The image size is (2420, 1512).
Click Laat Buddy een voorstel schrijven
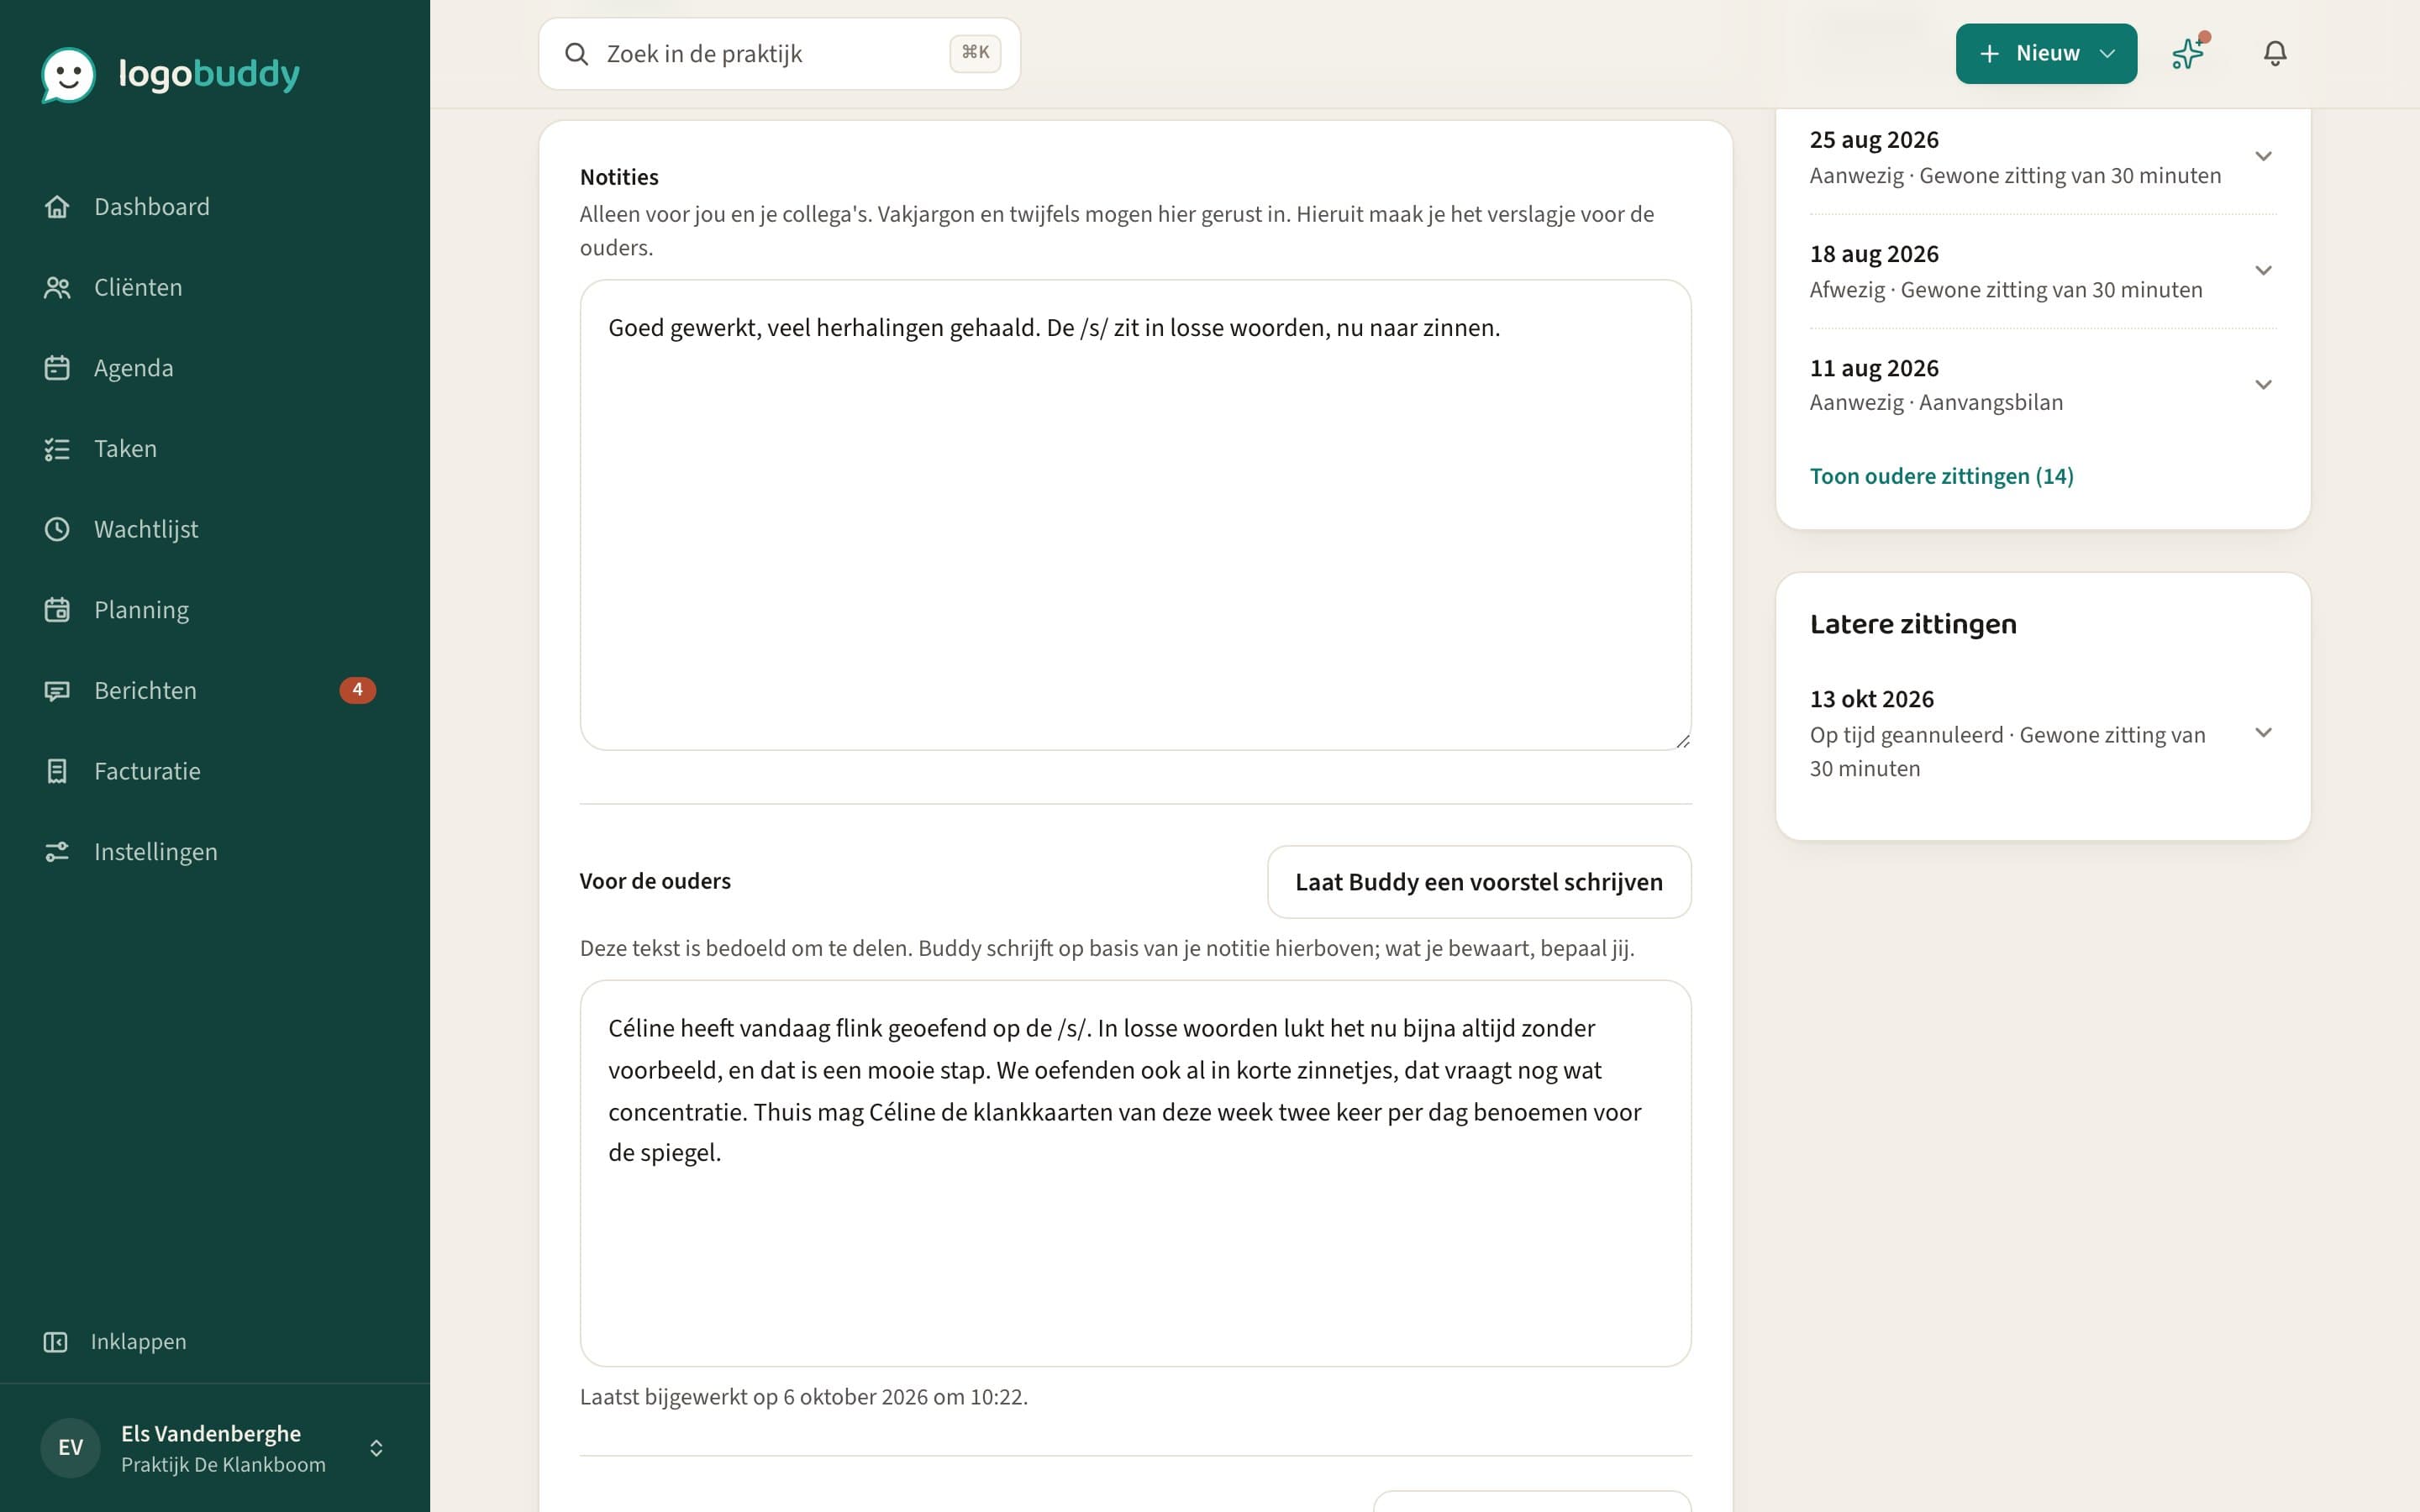[1479, 882]
